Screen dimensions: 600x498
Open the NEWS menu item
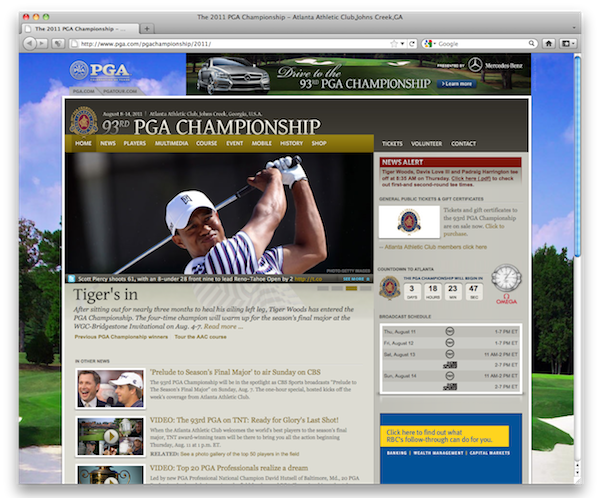(x=108, y=143)
